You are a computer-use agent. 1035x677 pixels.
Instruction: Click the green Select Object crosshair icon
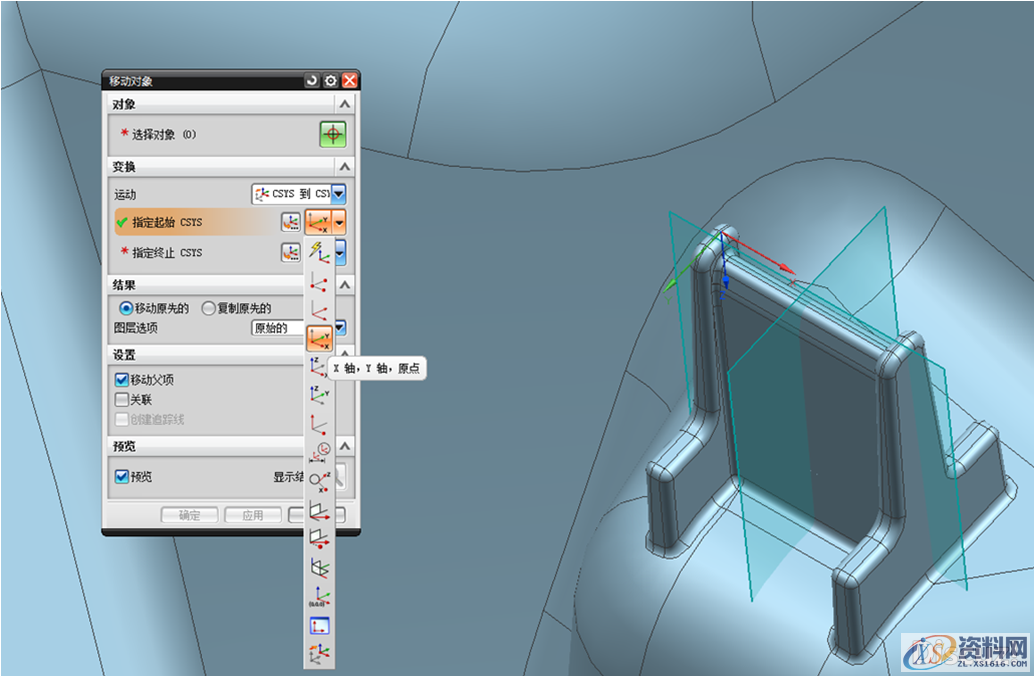click(332, 133)
